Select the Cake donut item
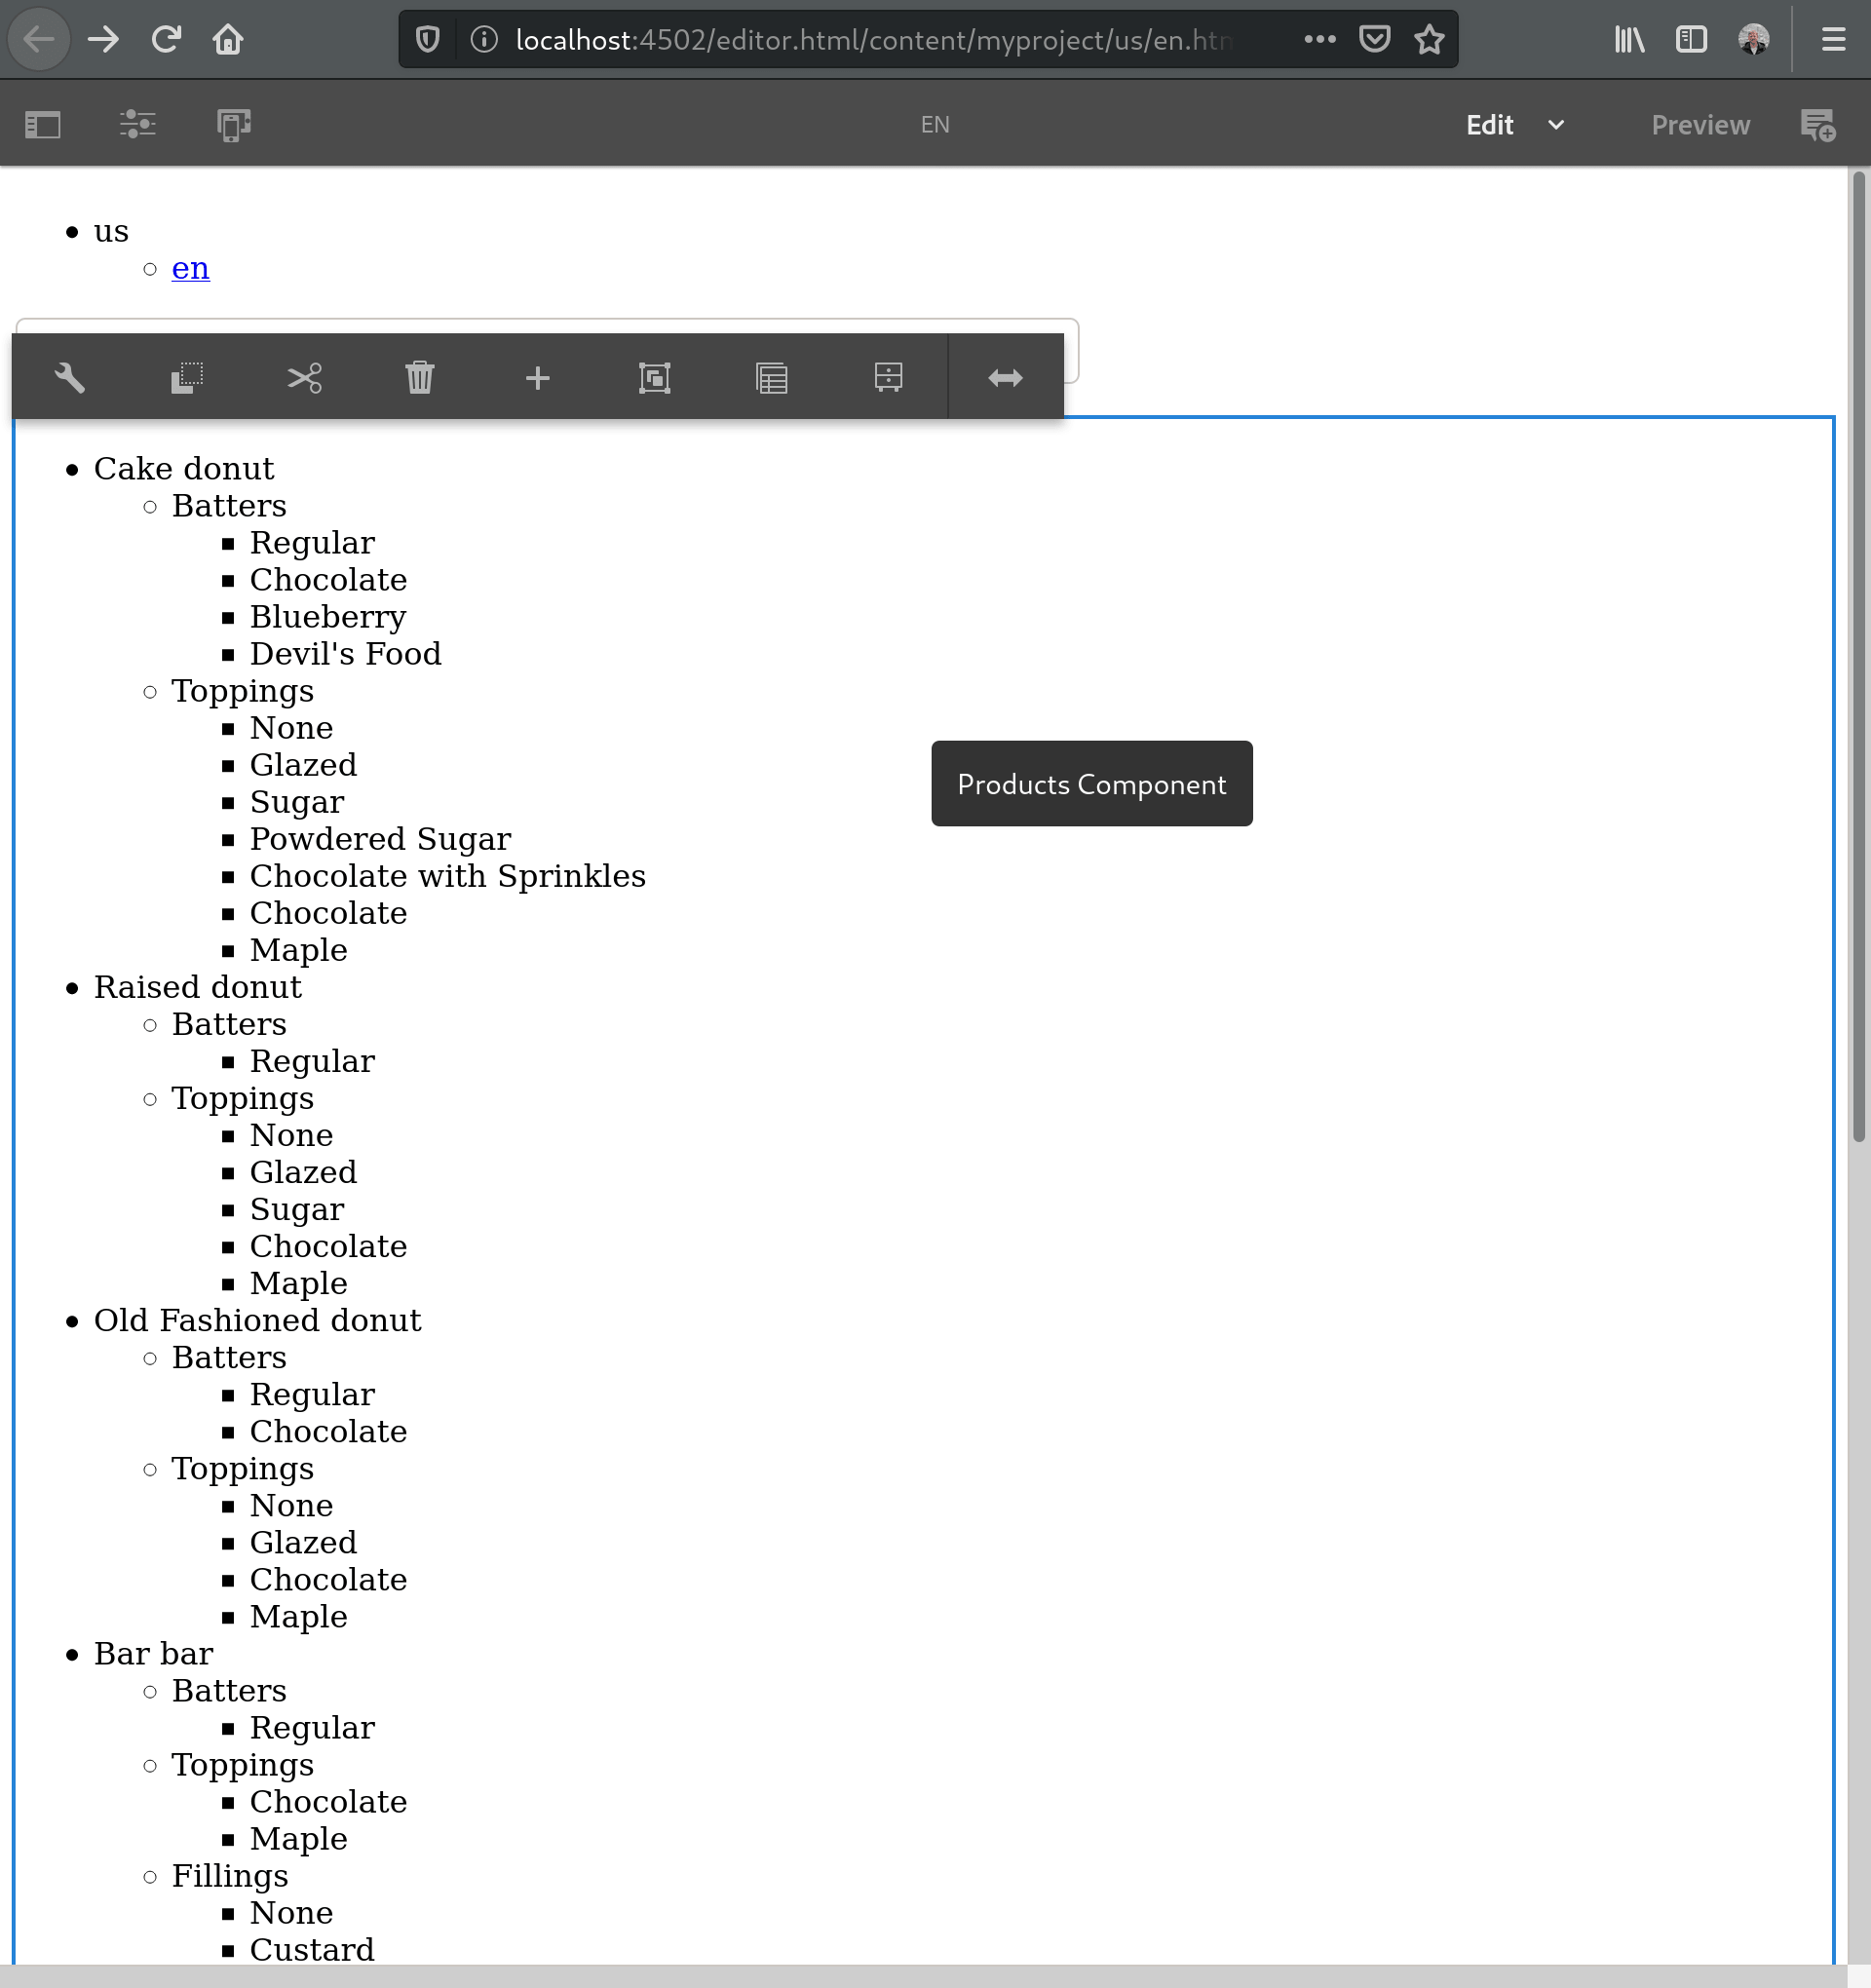1871x1988 pixels. [x=184, y=468]
